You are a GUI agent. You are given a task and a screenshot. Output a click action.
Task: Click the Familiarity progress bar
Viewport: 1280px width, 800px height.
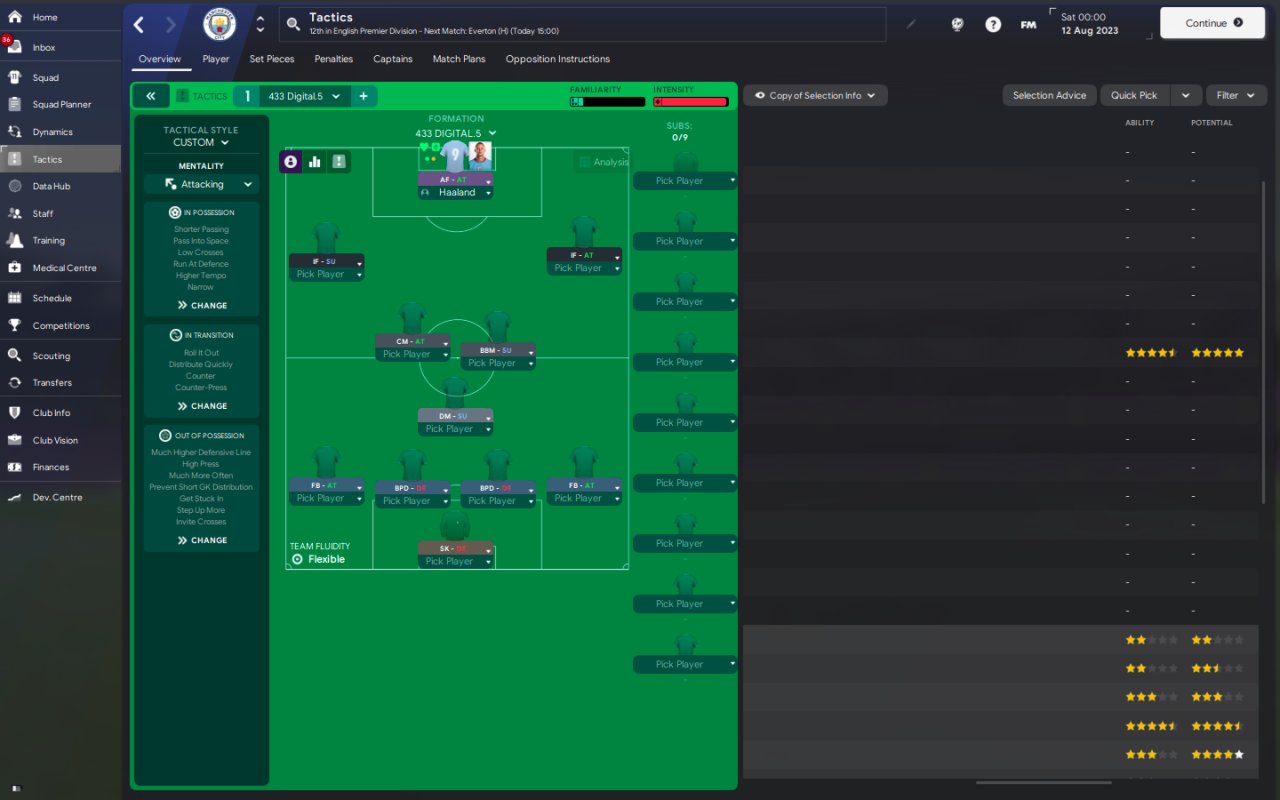tap(608, 101)
